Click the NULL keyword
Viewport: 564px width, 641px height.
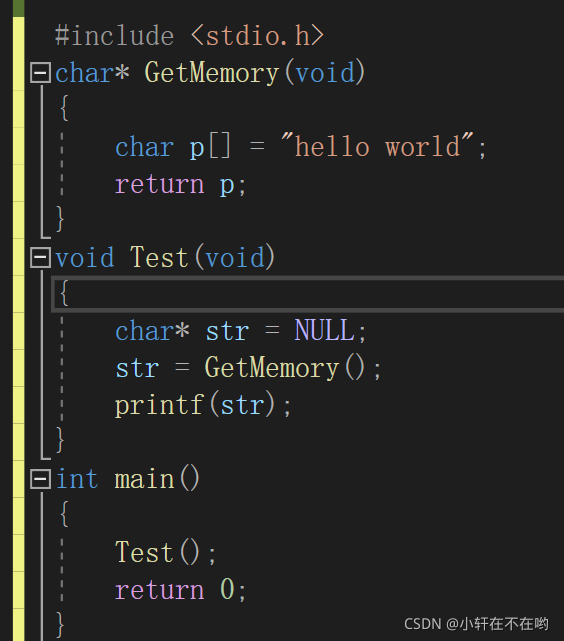pos(325,330)
